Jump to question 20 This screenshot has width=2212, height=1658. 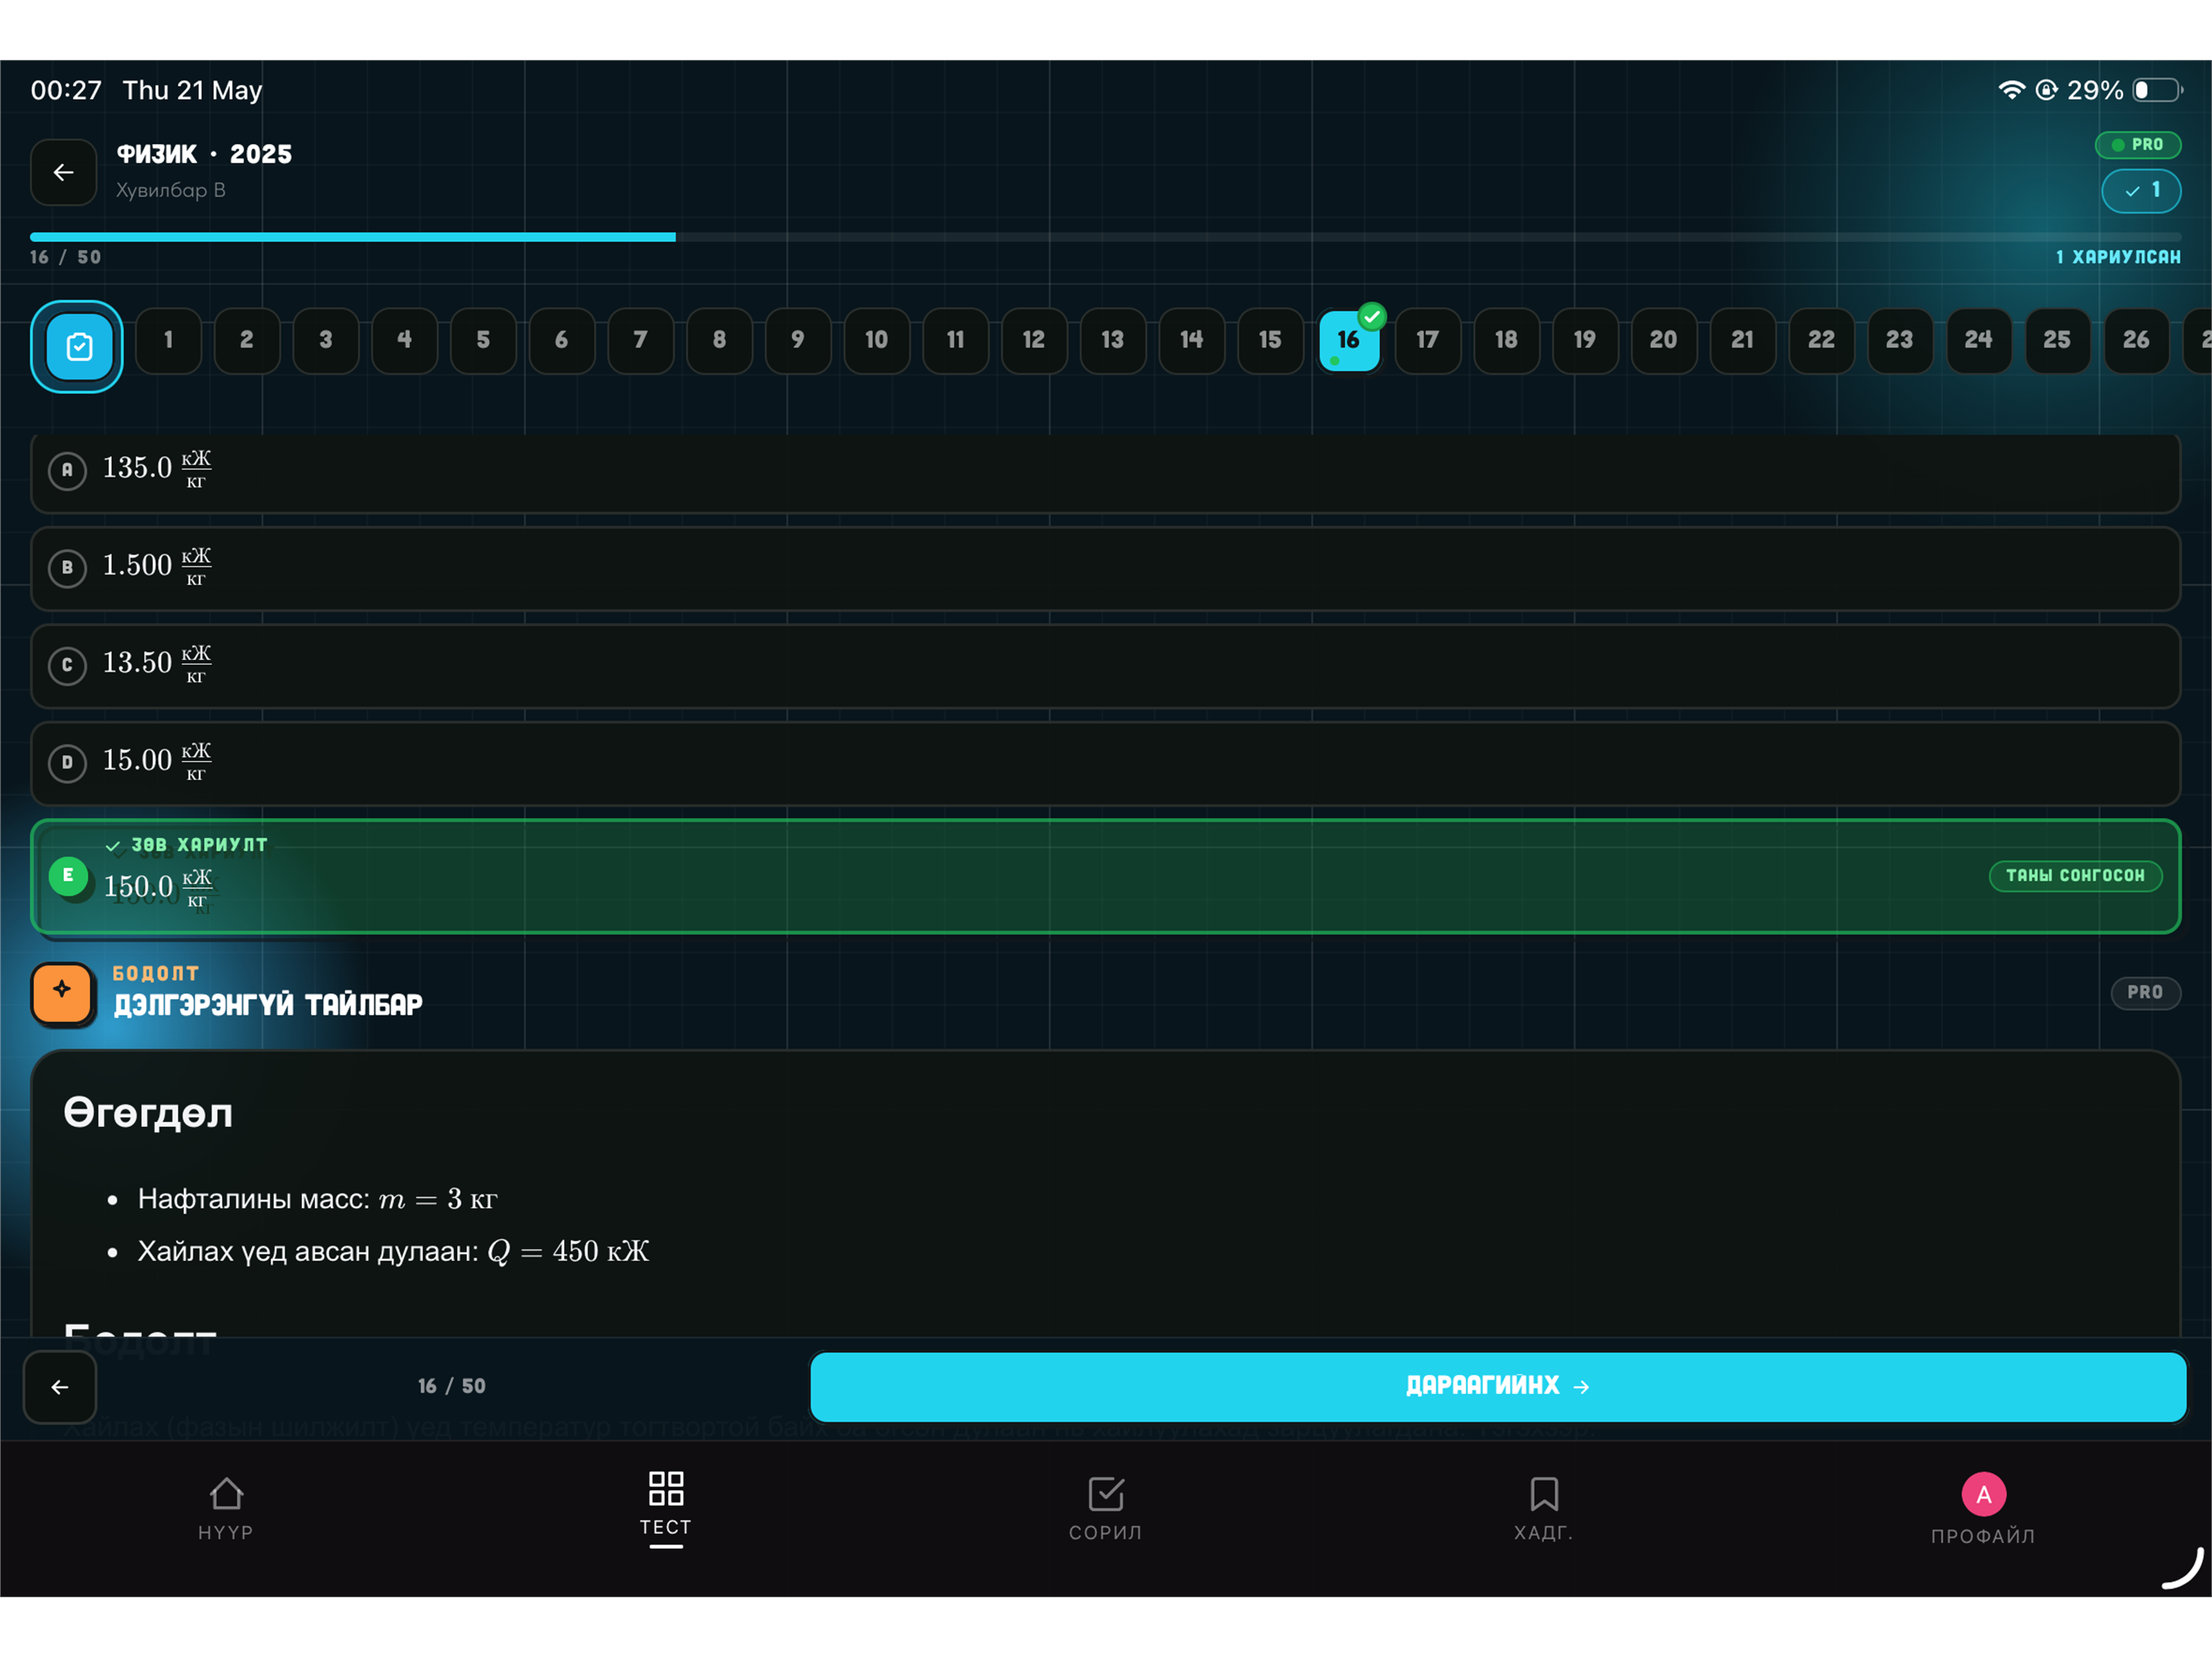click(1664, 341)
